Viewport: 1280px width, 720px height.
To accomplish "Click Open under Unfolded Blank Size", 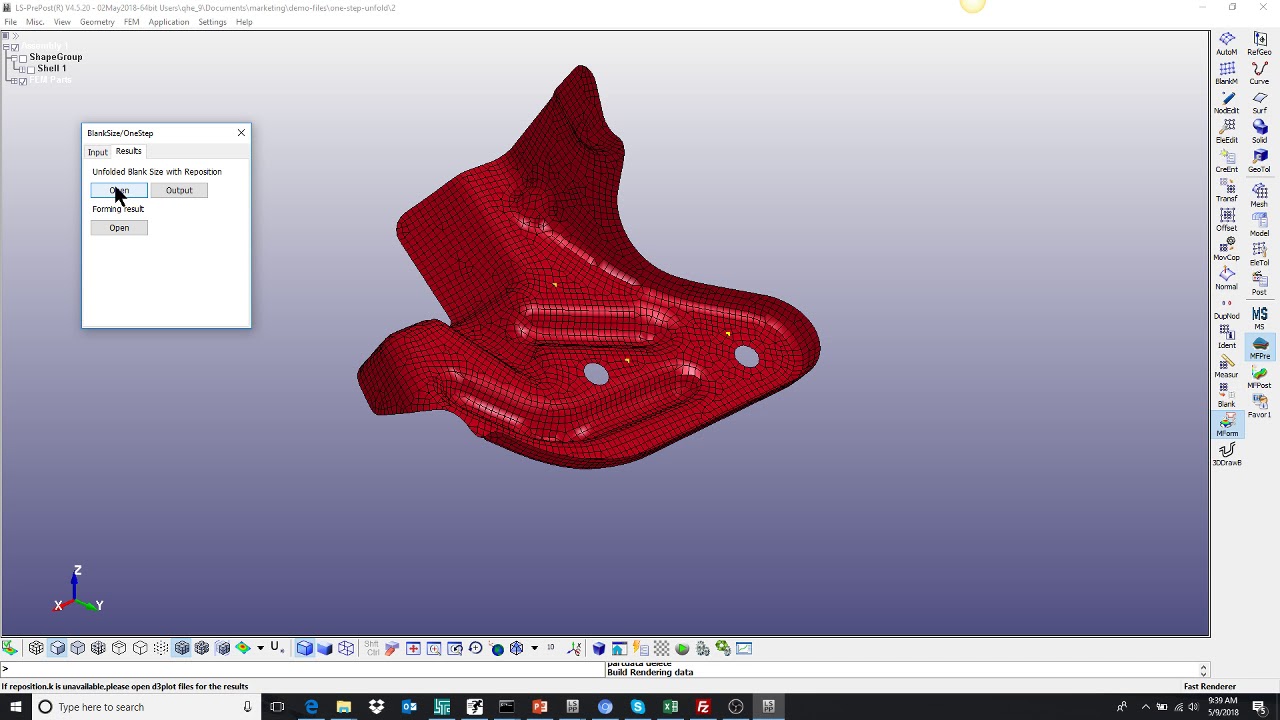I will [x=119, y=190].
